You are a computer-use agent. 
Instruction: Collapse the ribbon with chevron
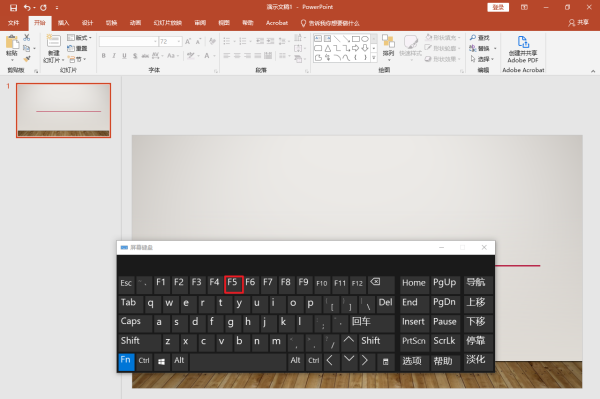click(593, 71)
